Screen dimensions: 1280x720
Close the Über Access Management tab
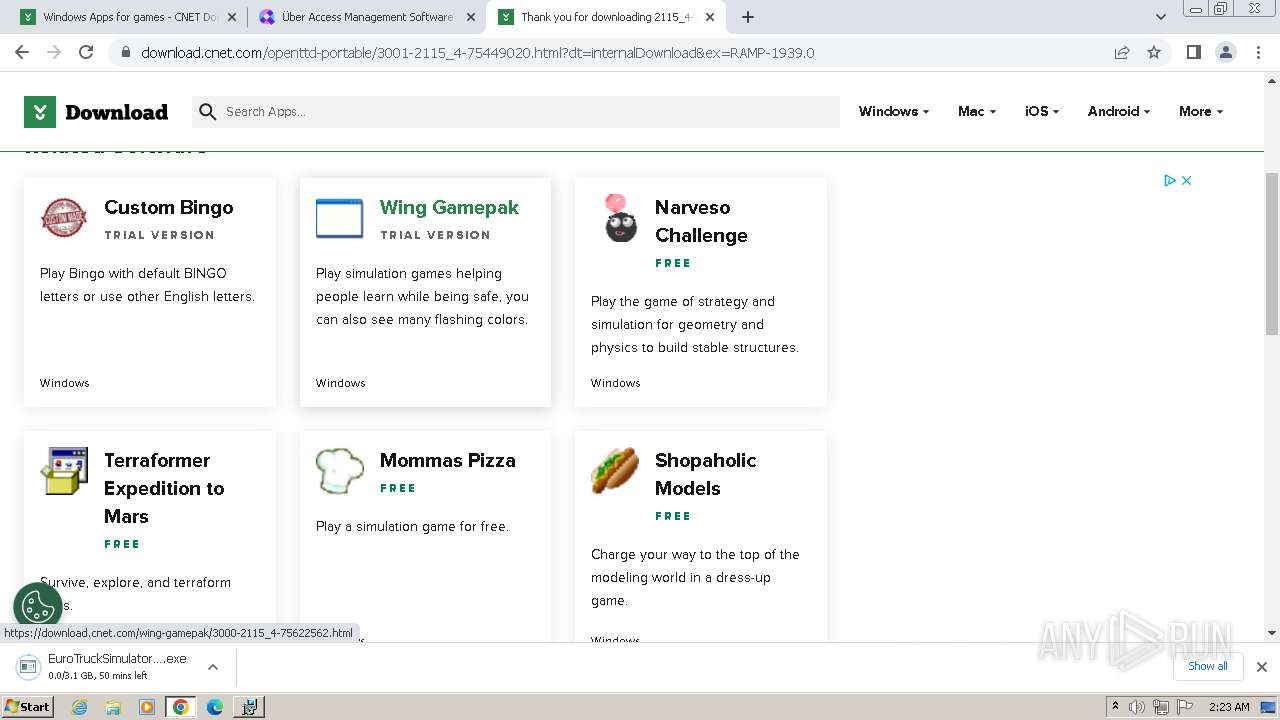point(470,17)
